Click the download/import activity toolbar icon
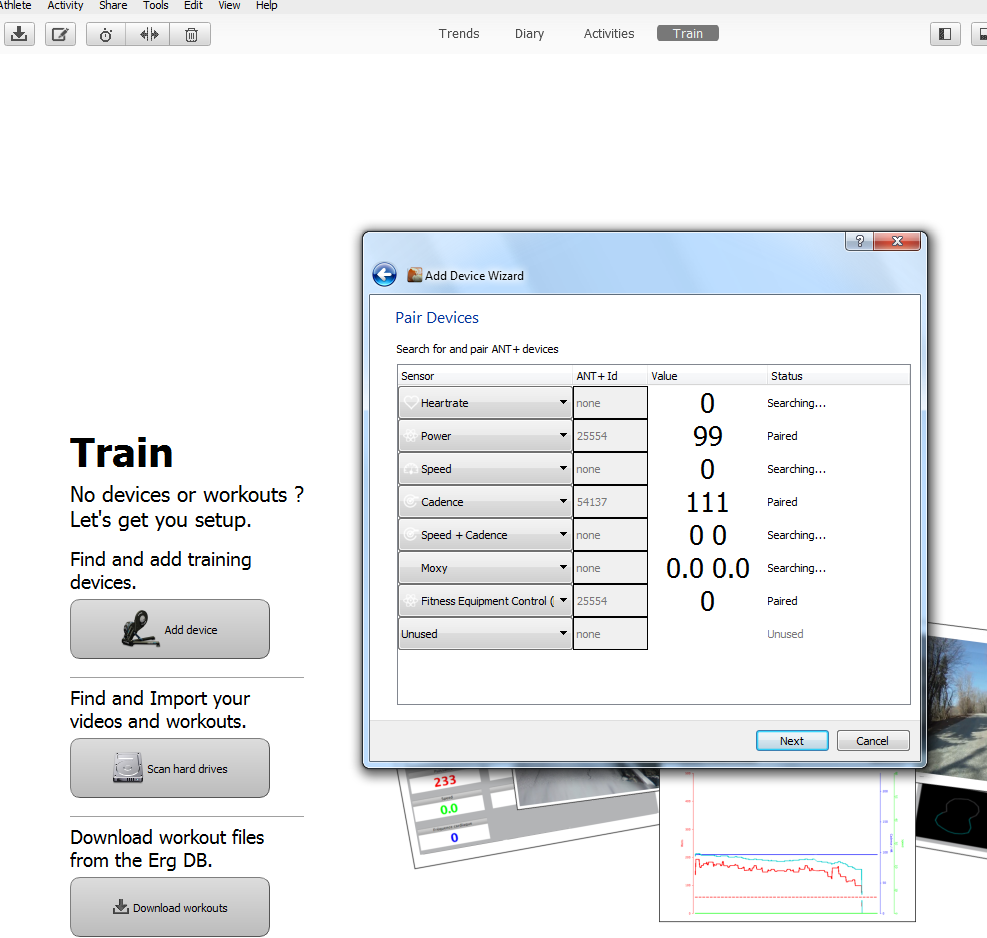 coord(20,34)
